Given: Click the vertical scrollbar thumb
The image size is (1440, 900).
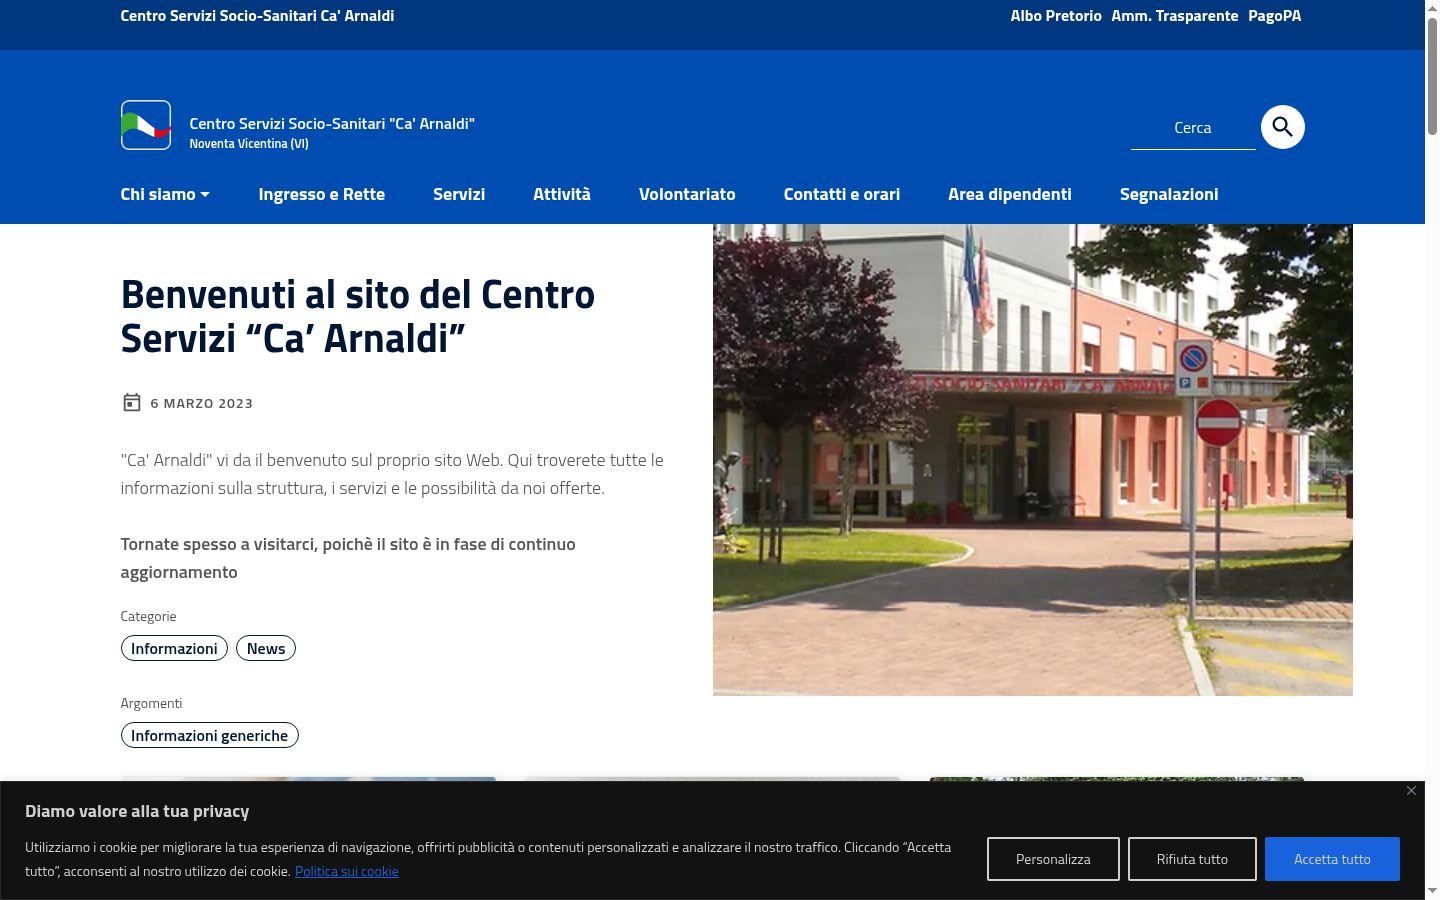Looking at the screenshot, I should (1432, 75).
